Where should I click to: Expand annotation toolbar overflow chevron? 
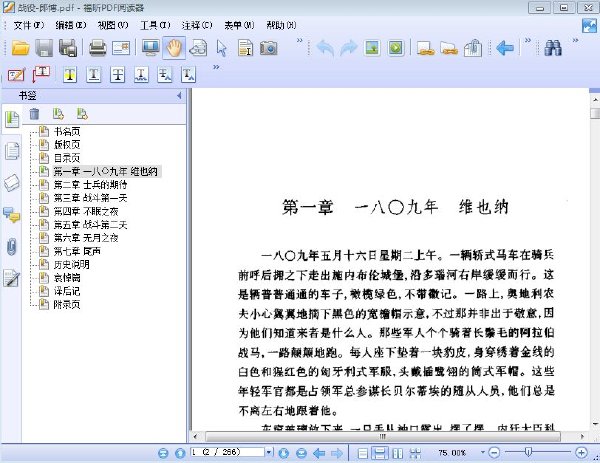216,67
